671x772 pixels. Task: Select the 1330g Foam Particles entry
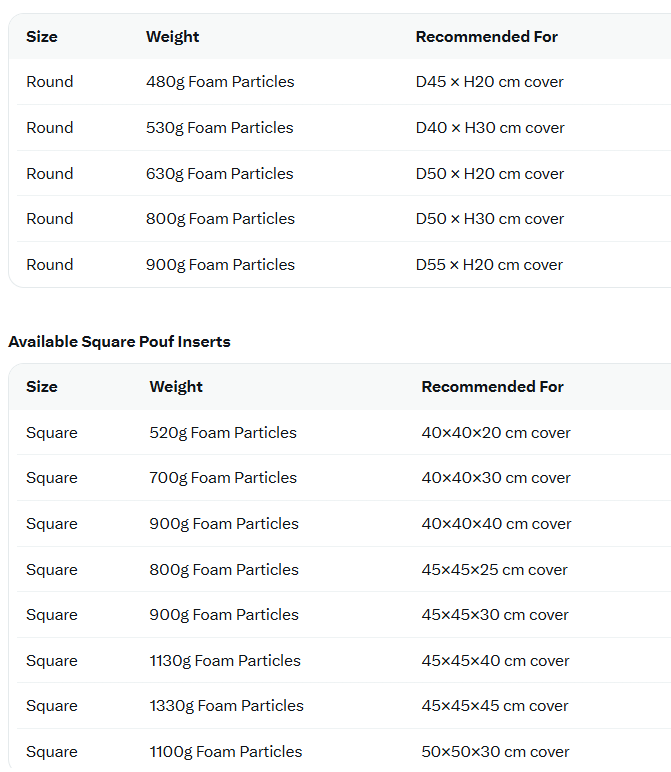tap(226, 706)
